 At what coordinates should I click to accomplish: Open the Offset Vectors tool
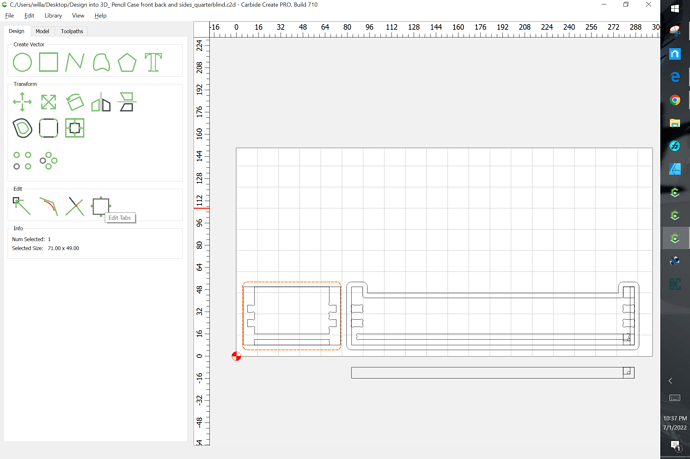point(22,128)
